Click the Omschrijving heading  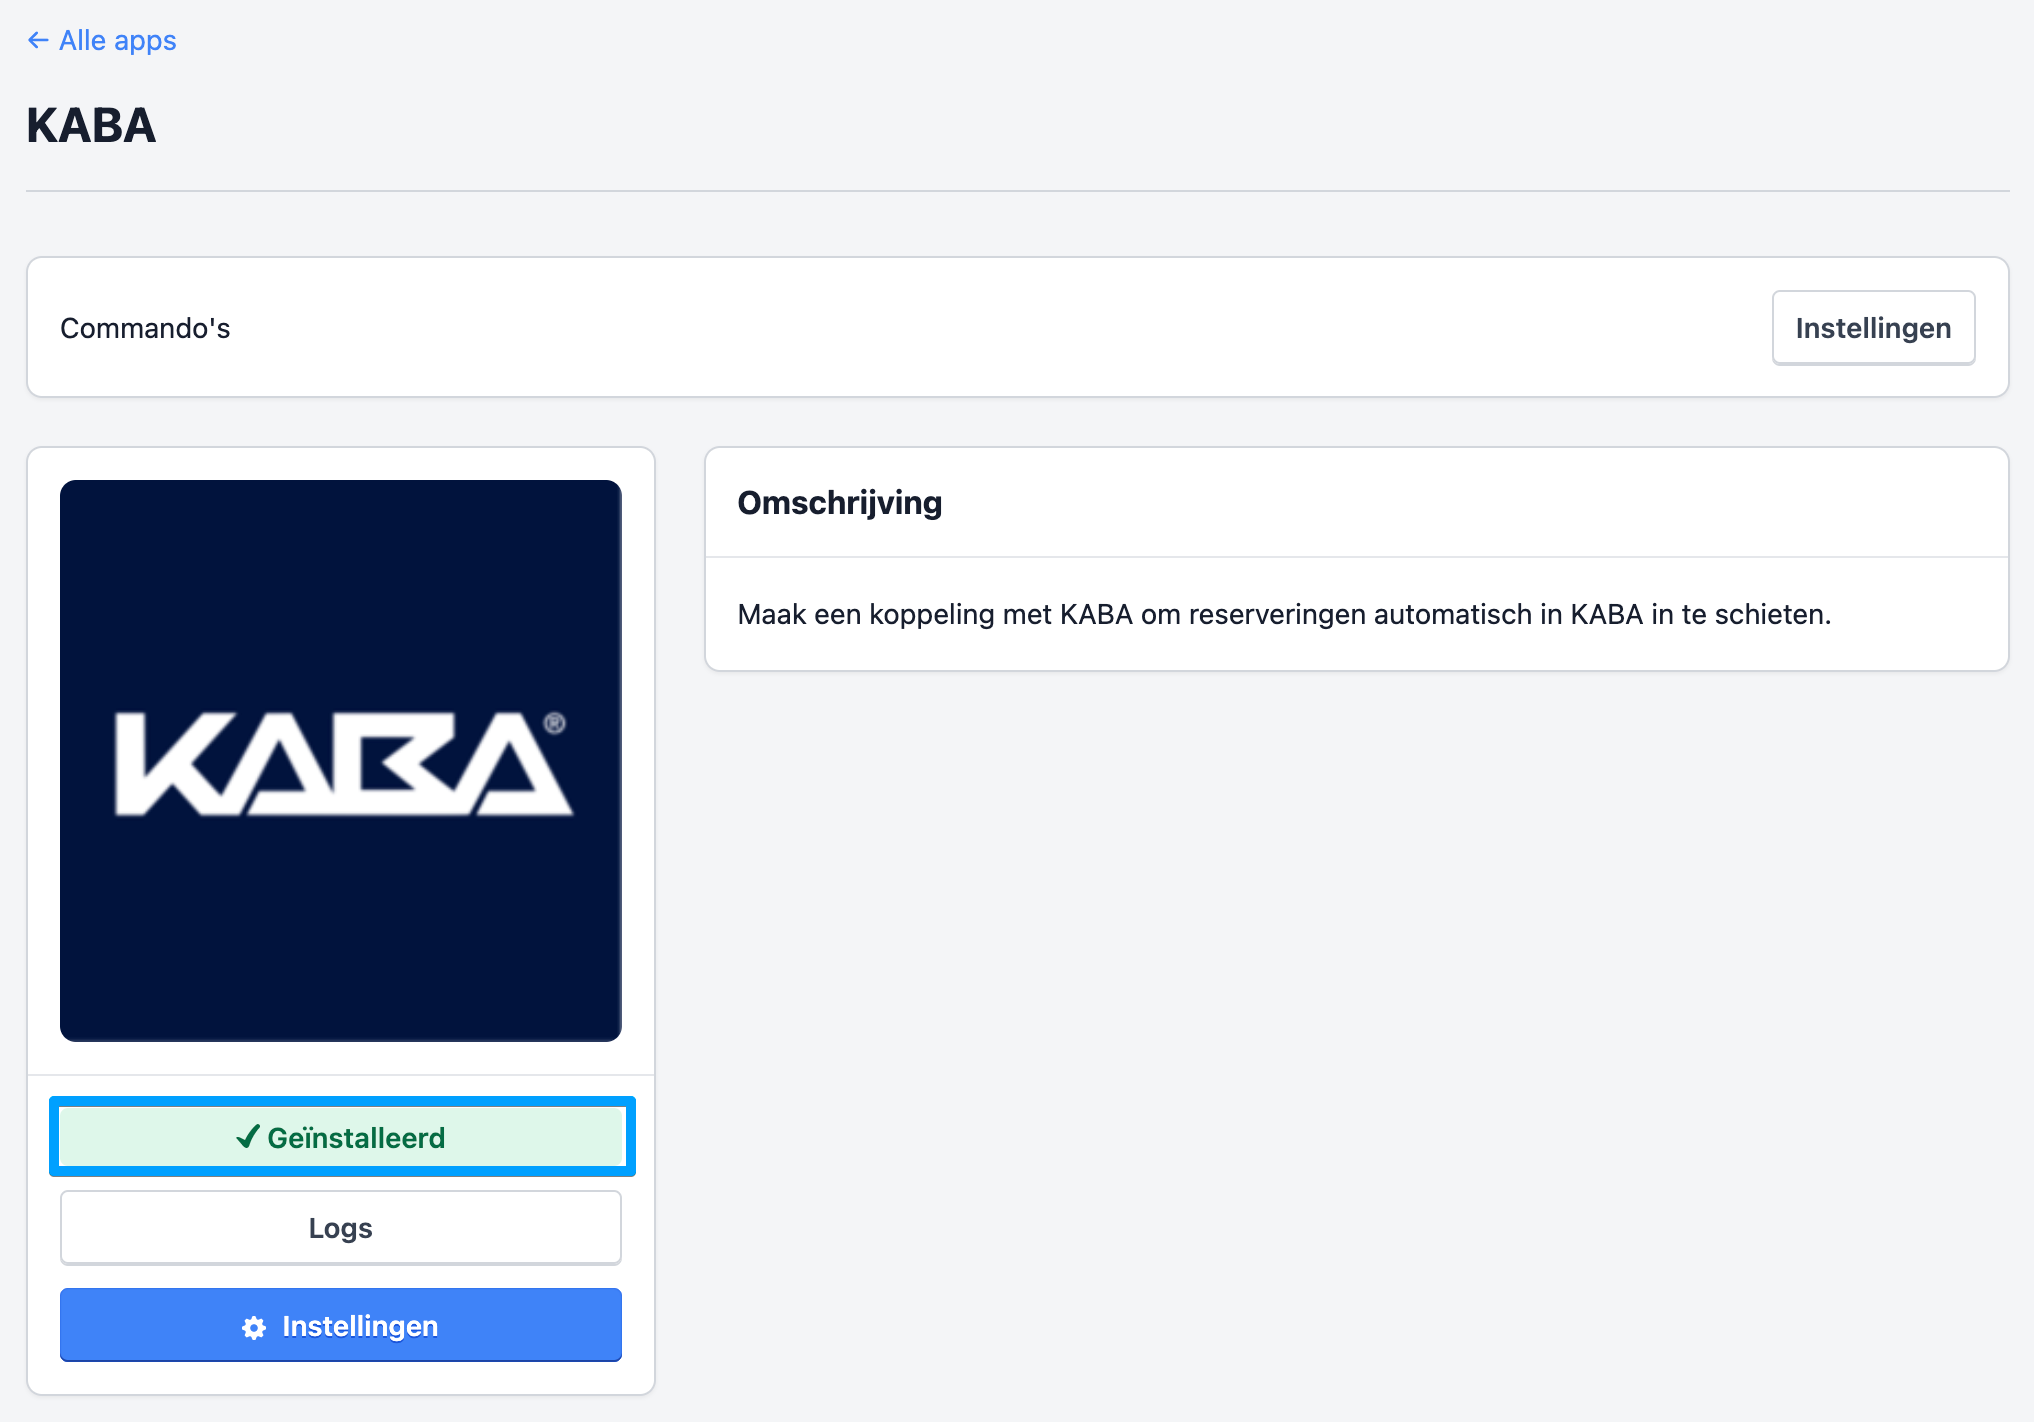coord(839,503)
